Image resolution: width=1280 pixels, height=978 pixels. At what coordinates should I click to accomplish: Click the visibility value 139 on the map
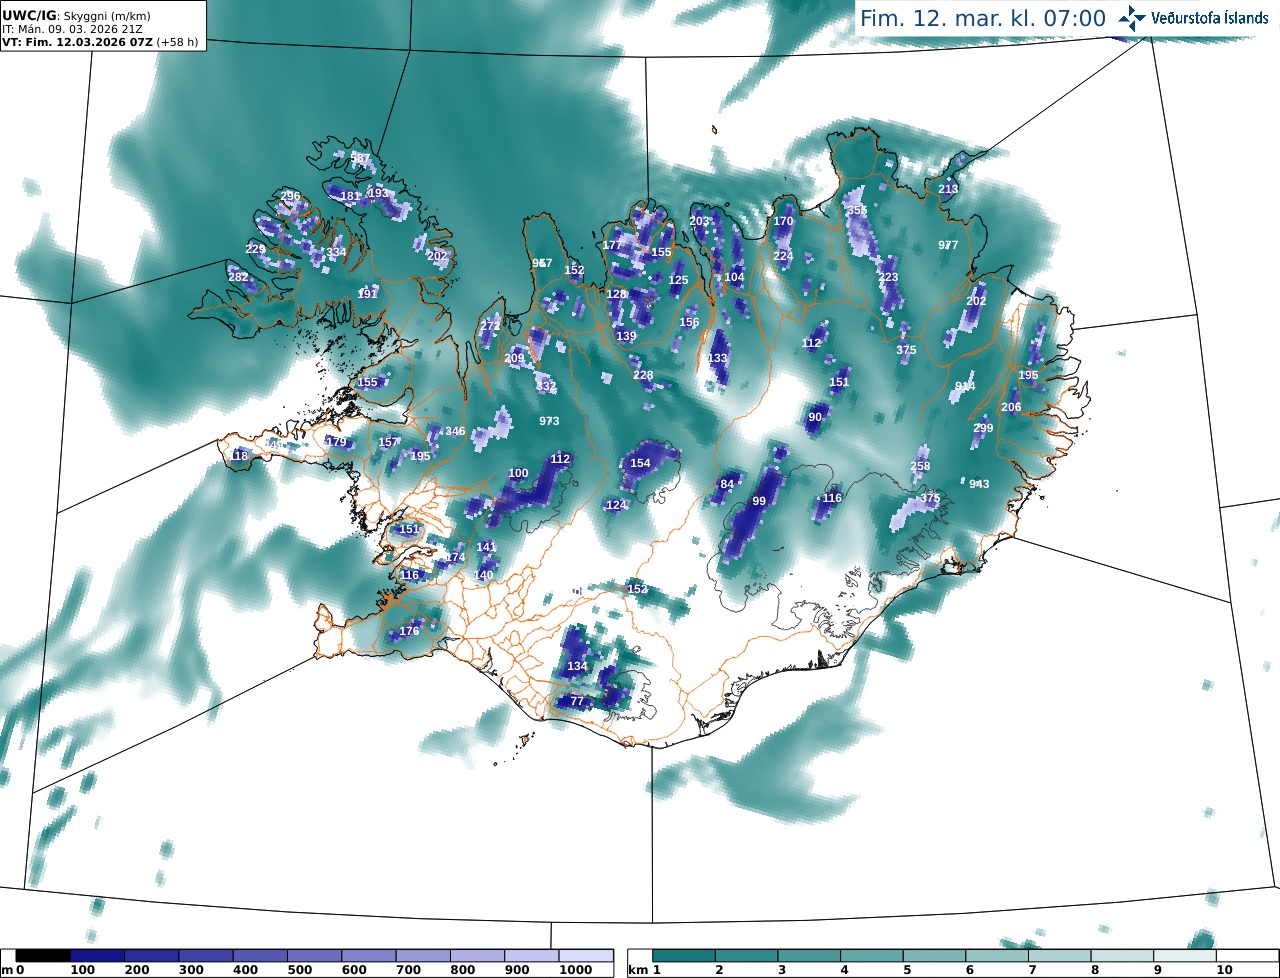[626, 337]
